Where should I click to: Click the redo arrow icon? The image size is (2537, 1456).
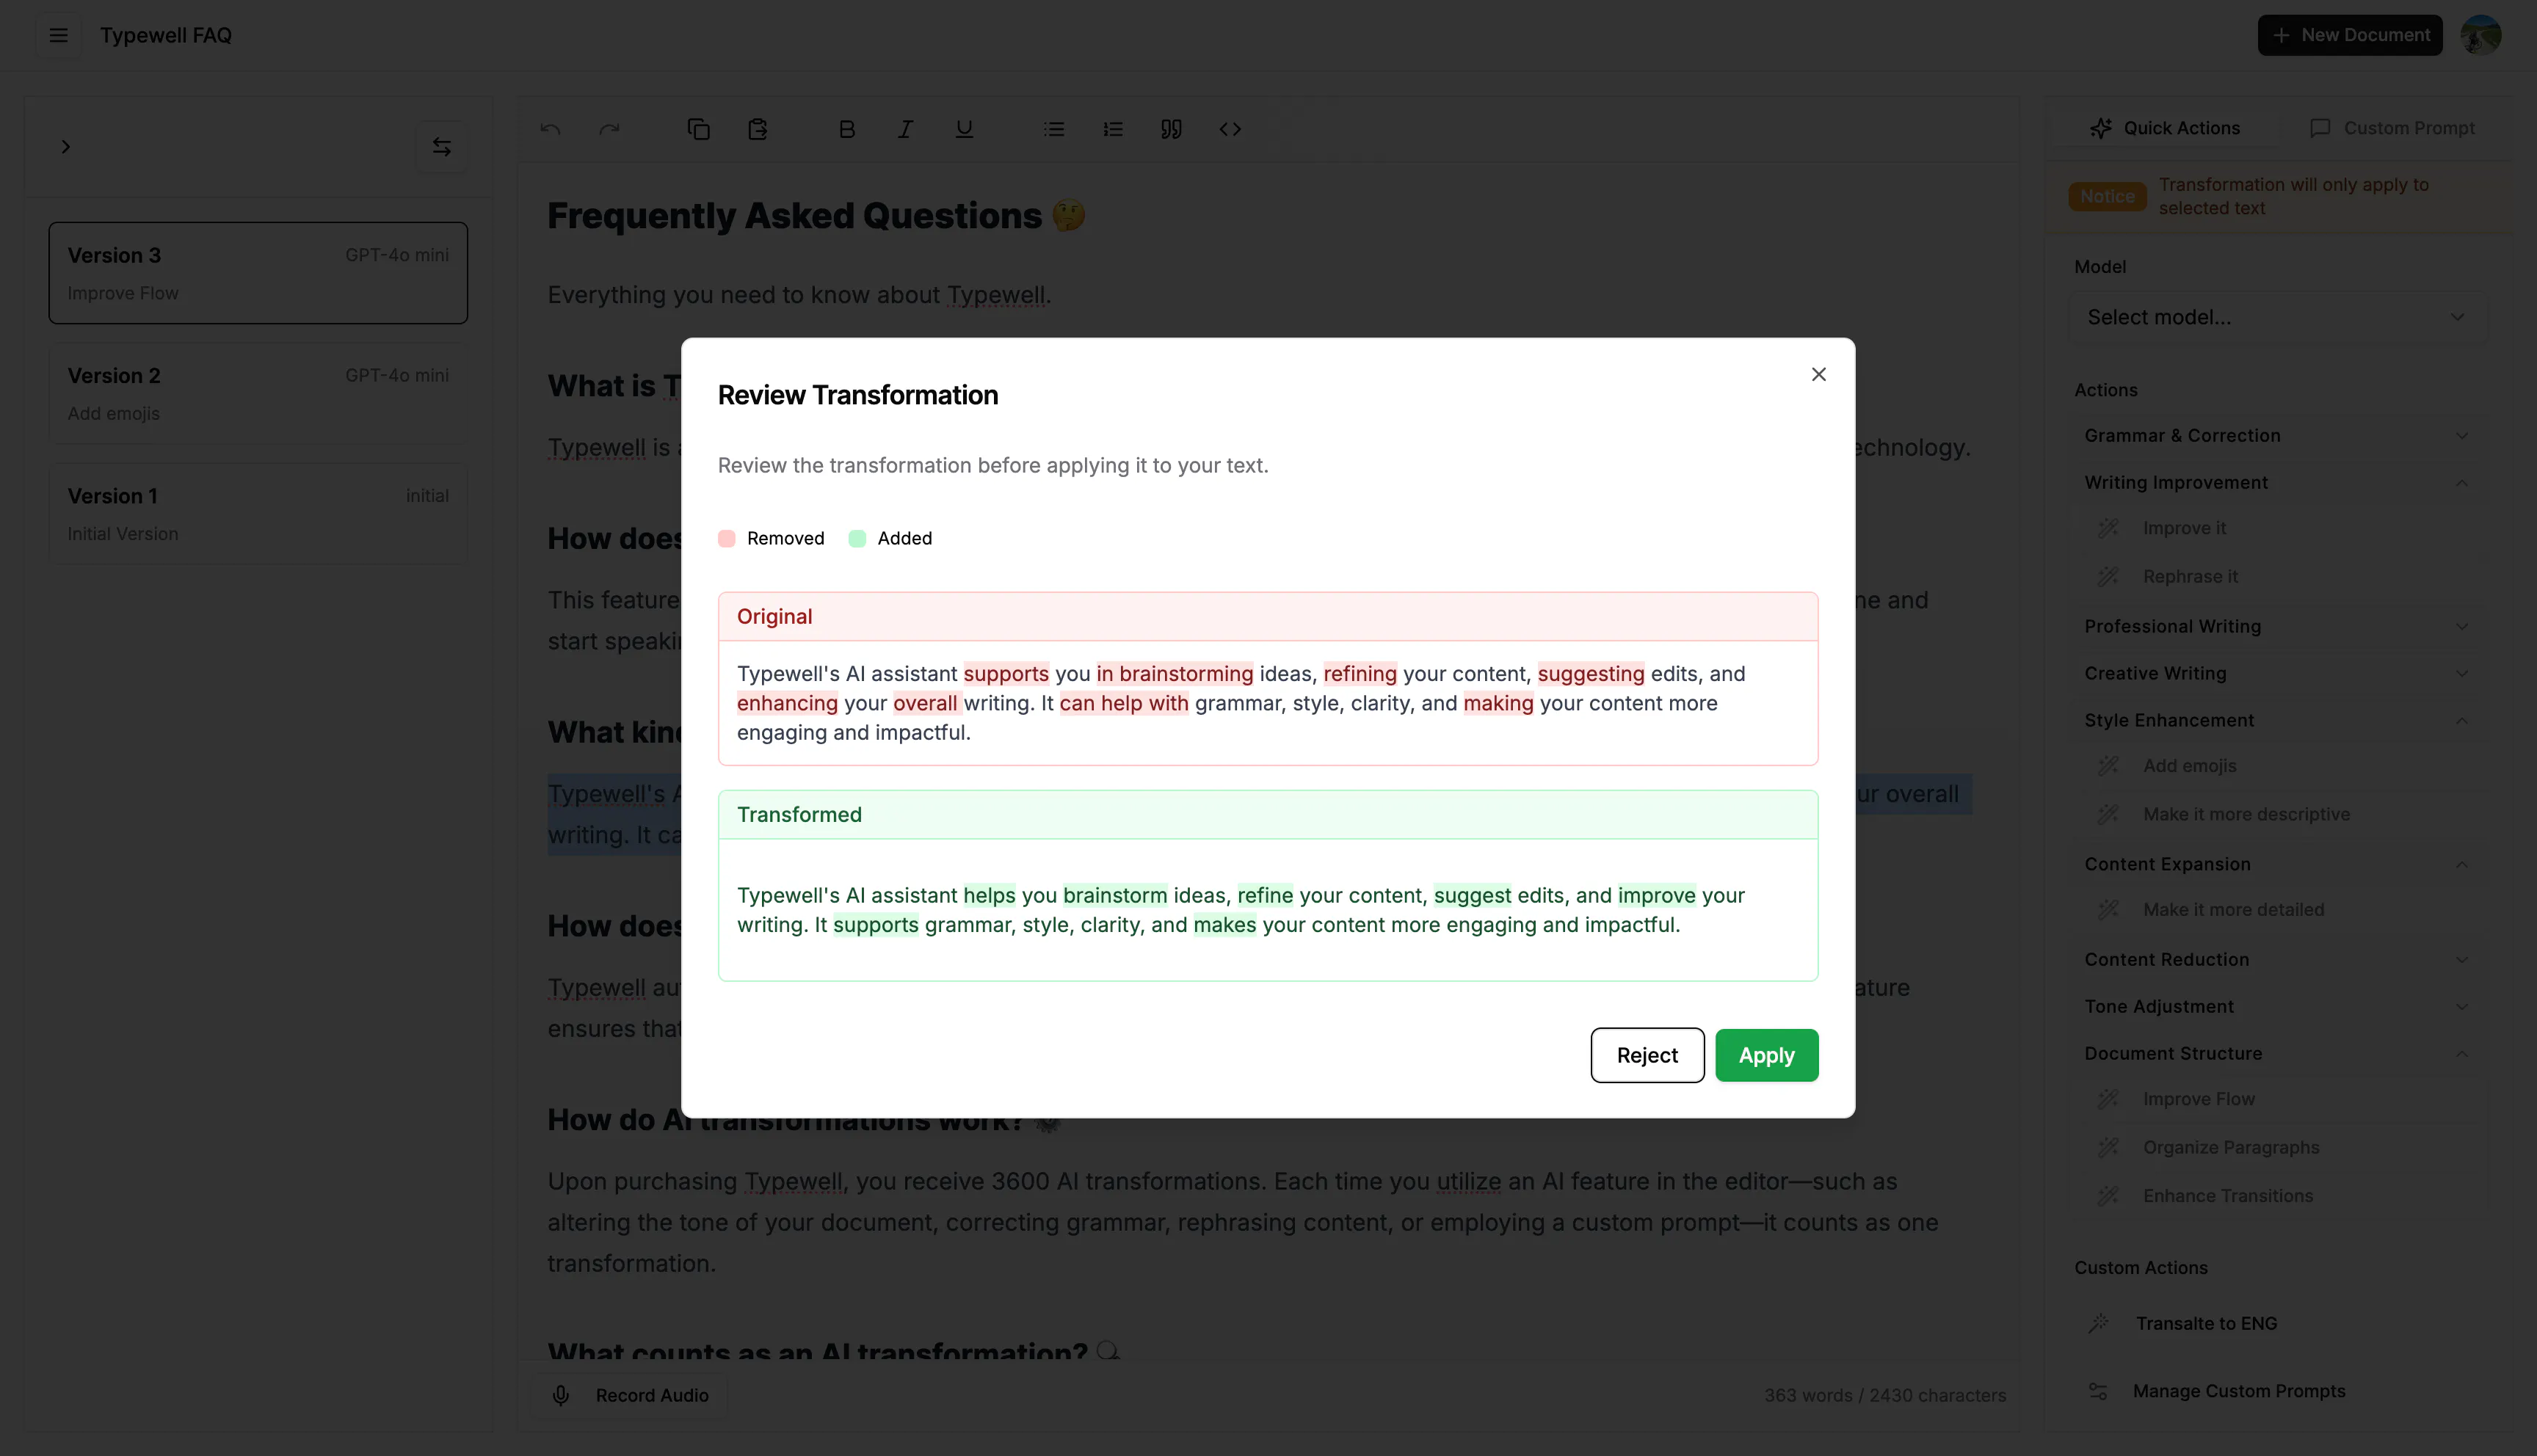click(609, 129)
